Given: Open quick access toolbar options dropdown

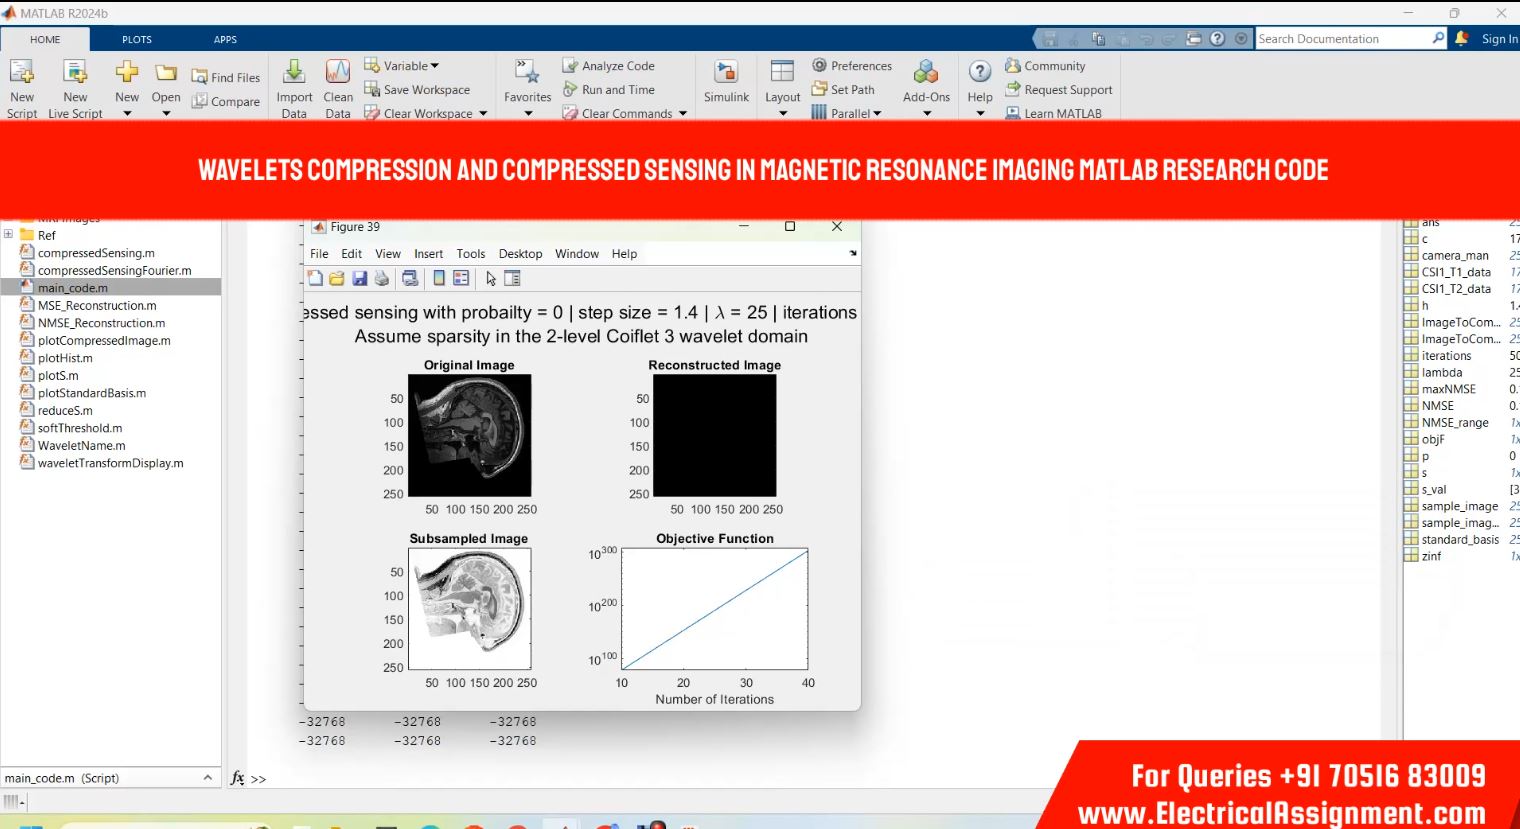Looking at the screenshot, I should (x=1241, y=38).
